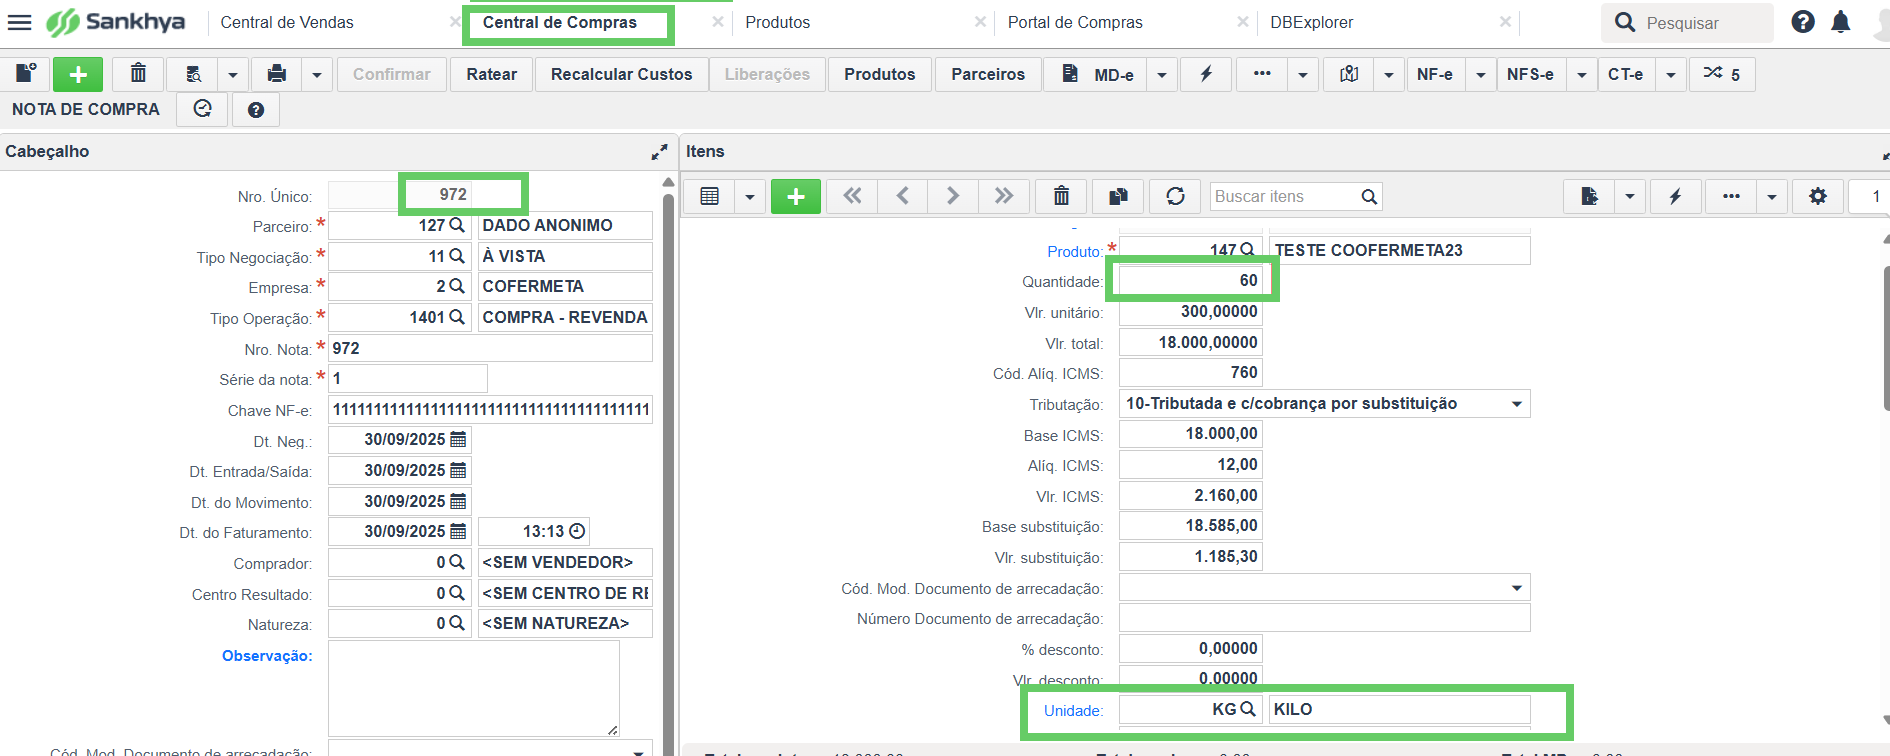Click the Pesquisar search box
This screenshot has width=1890, height=756.
(1688, 22)
